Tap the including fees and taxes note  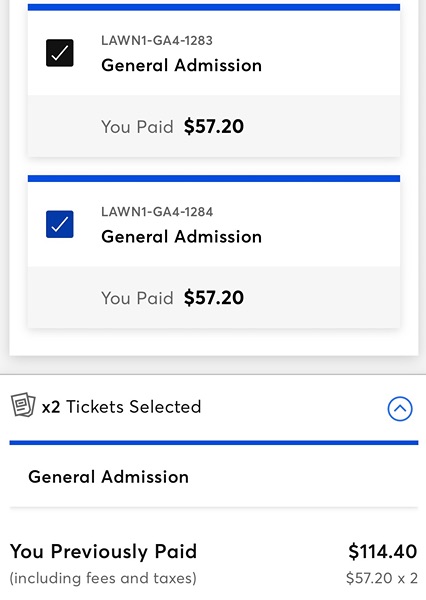click(103, 578)
